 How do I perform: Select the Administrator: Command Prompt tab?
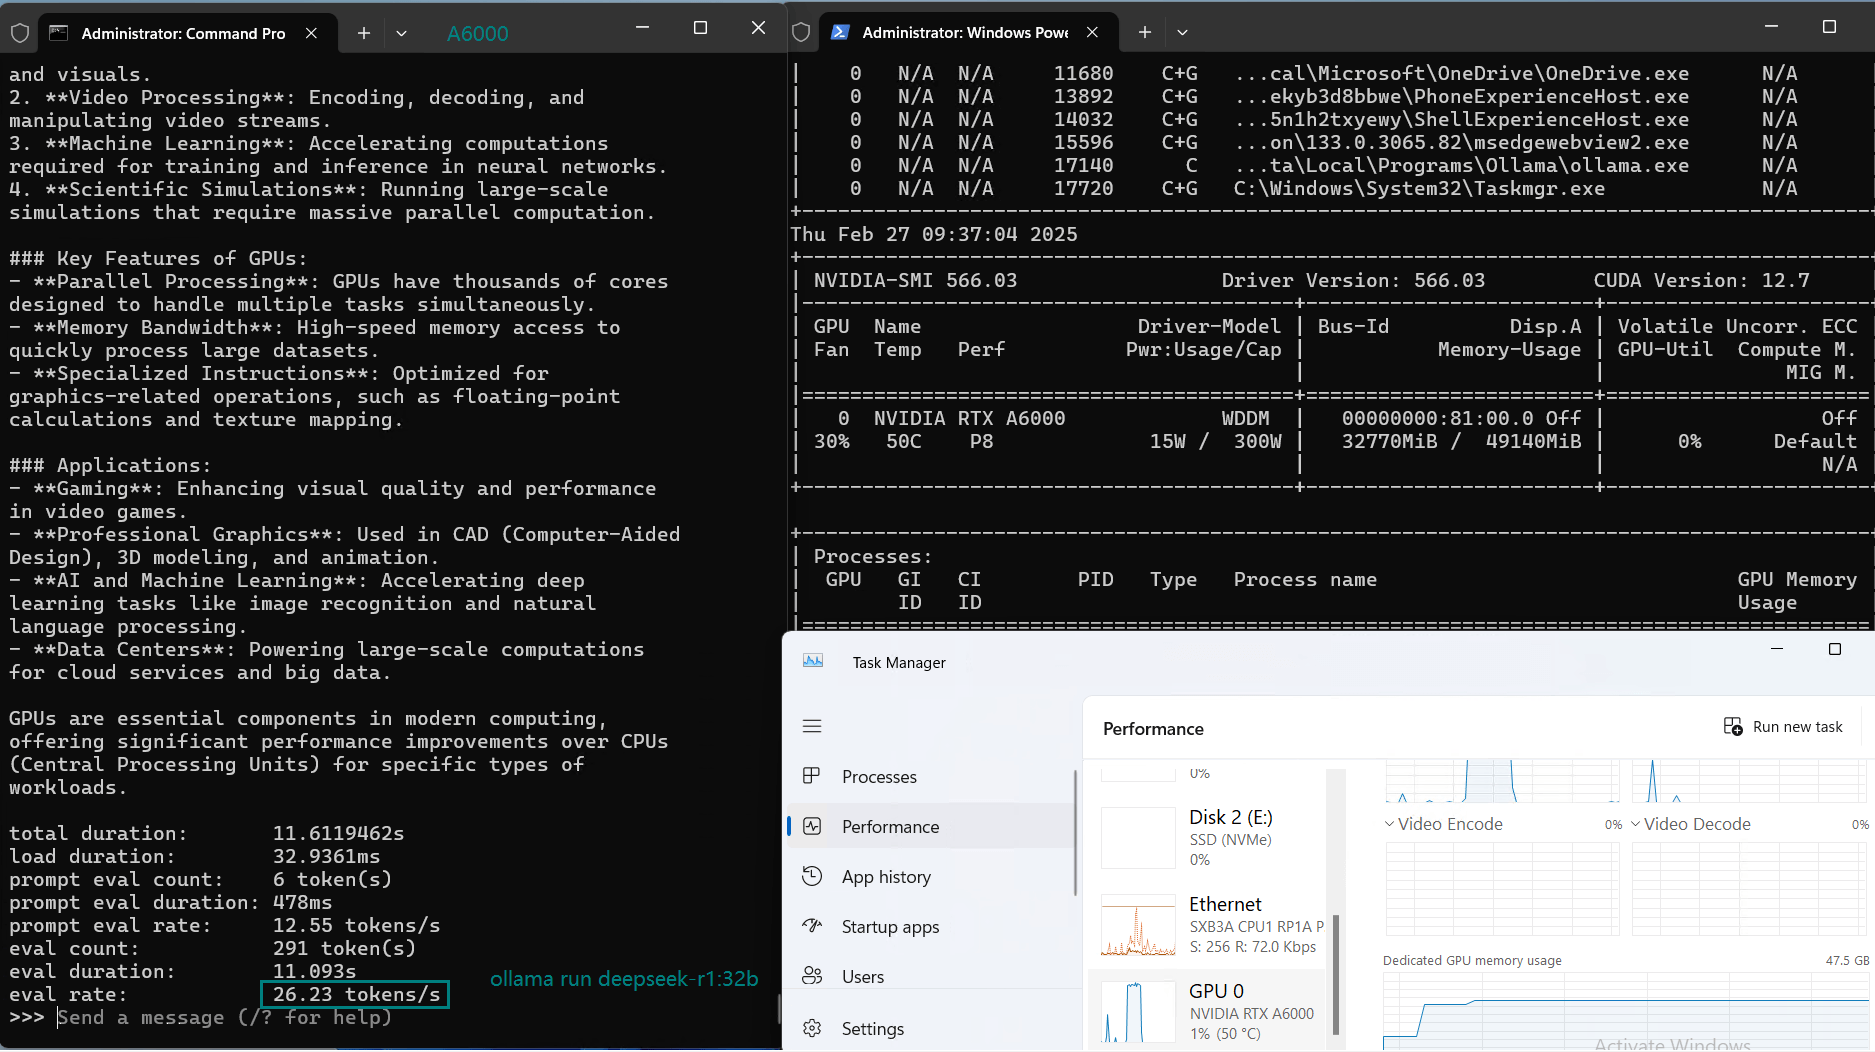pos(187,33)
